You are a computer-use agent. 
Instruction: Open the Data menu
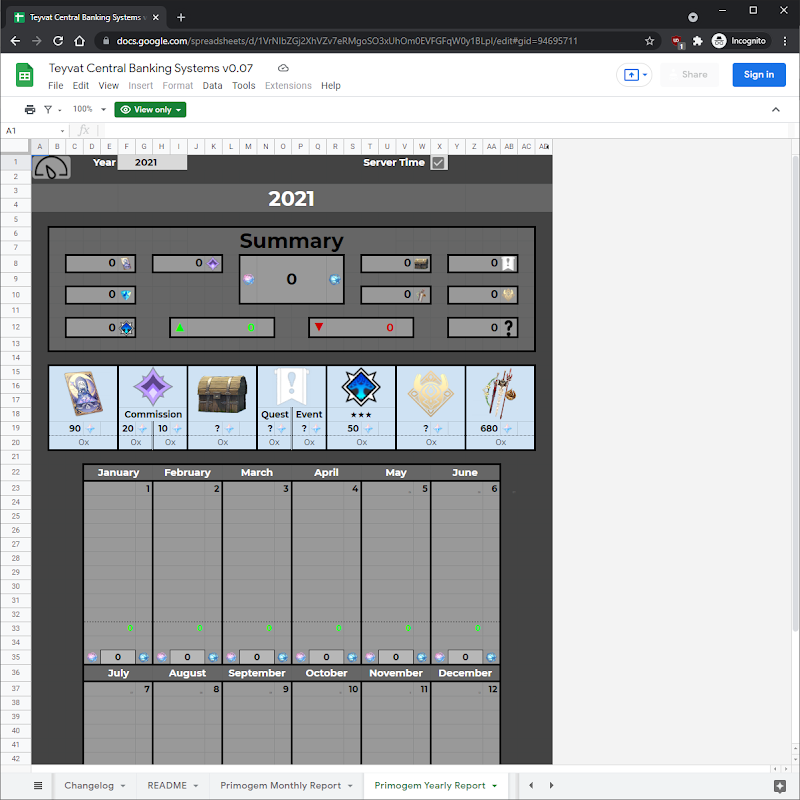coord(212,86)
